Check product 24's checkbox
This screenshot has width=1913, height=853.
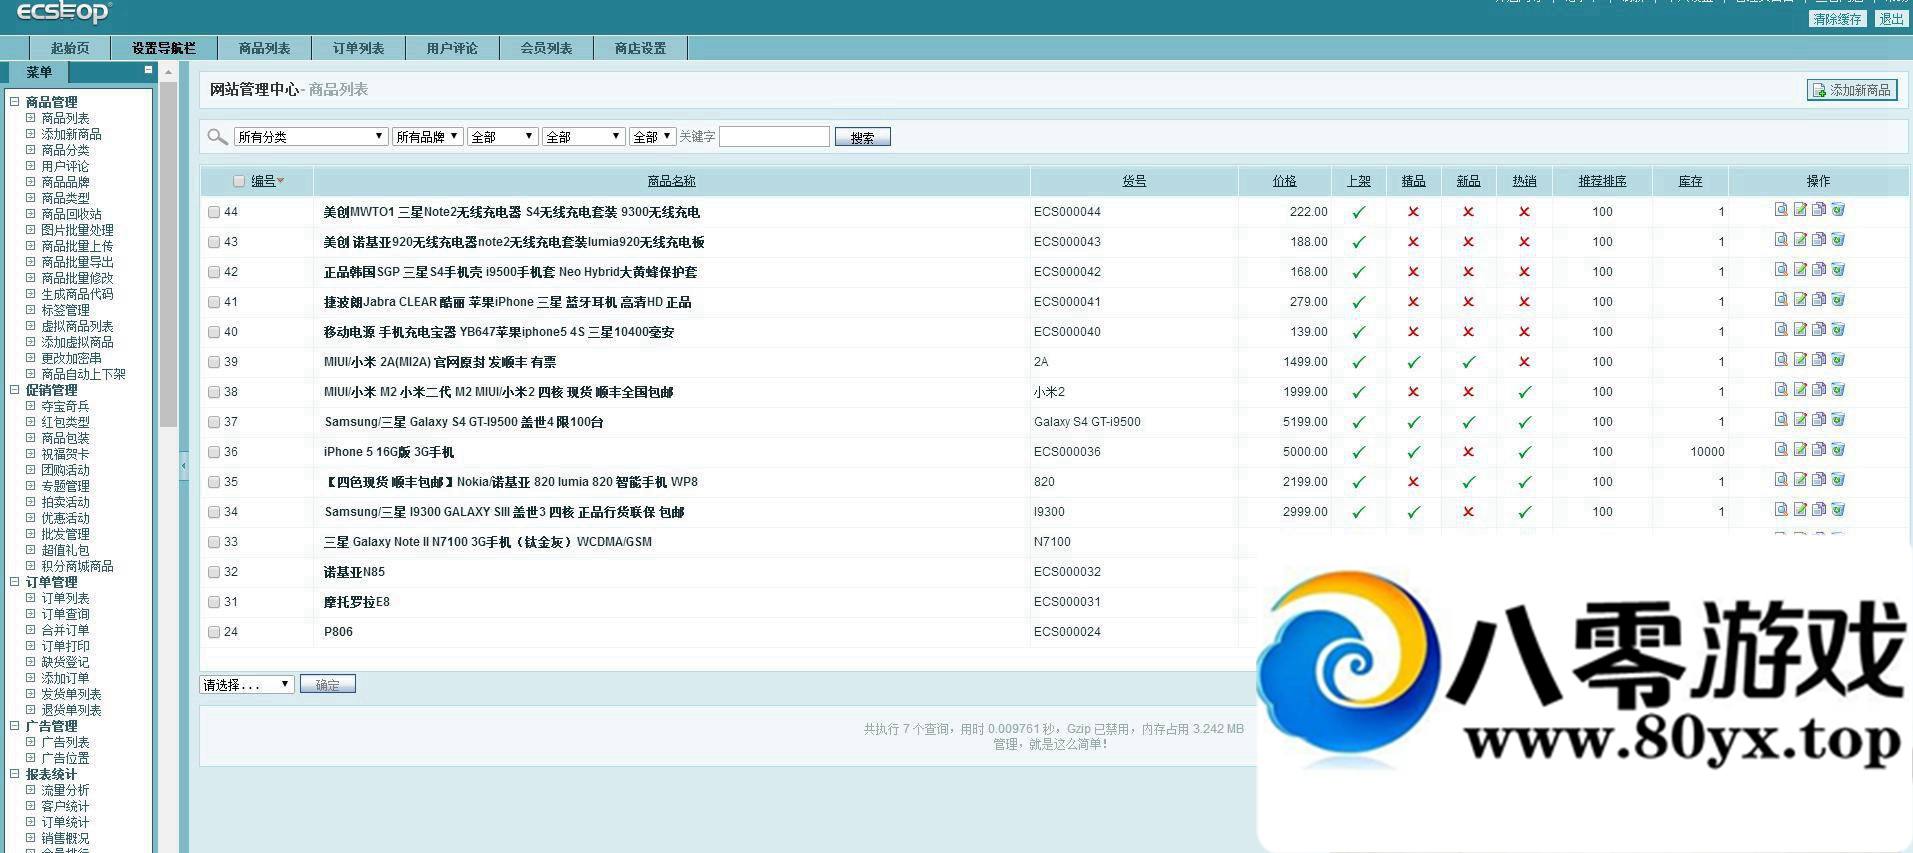click(214, 632)
